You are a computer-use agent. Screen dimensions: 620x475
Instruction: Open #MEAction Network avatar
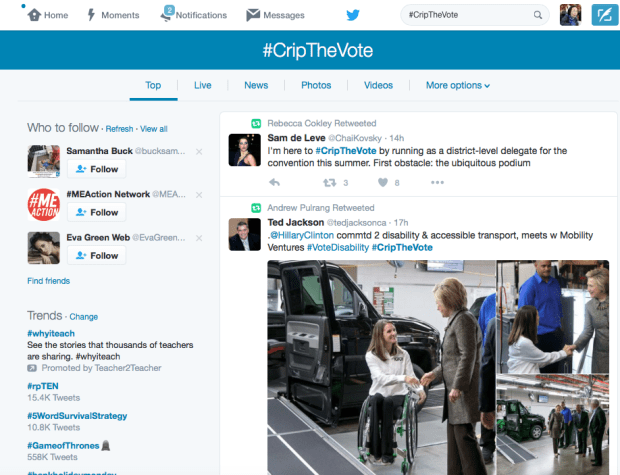click(x=43, y=204)
